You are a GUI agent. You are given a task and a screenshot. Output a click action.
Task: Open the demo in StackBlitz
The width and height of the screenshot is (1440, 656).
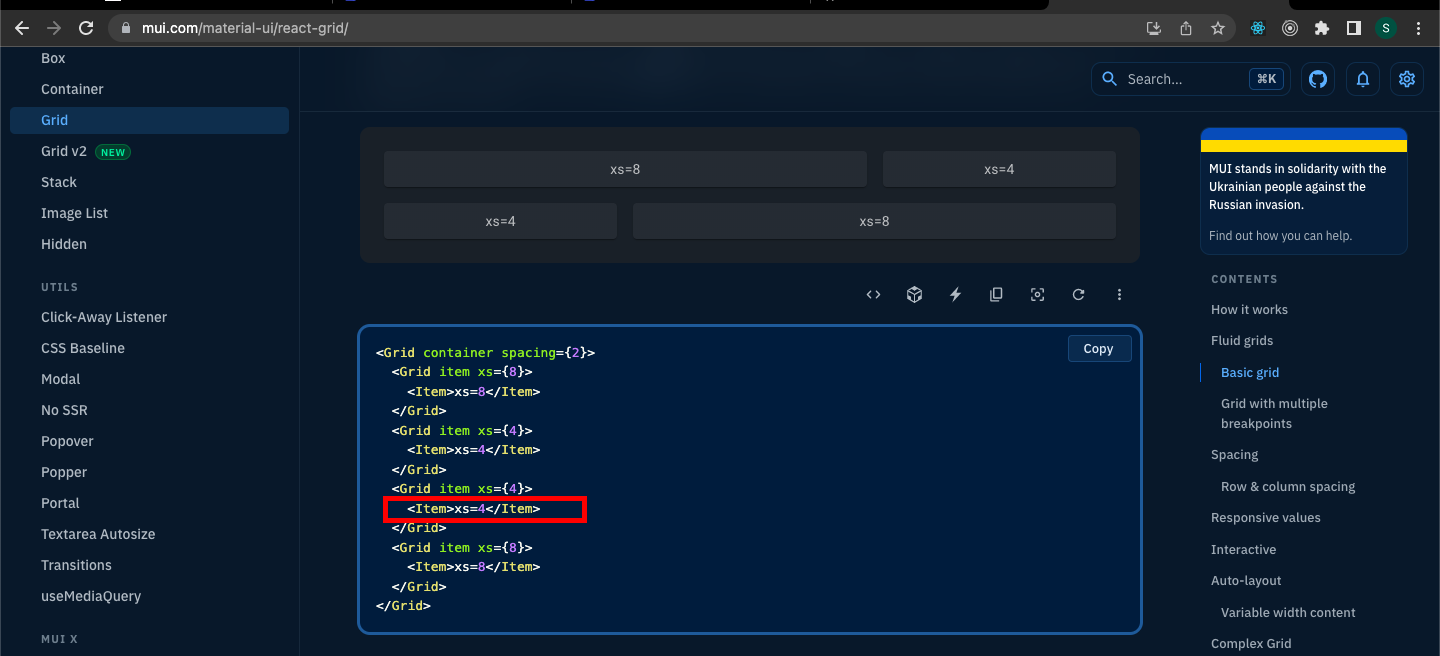point(955,294)
